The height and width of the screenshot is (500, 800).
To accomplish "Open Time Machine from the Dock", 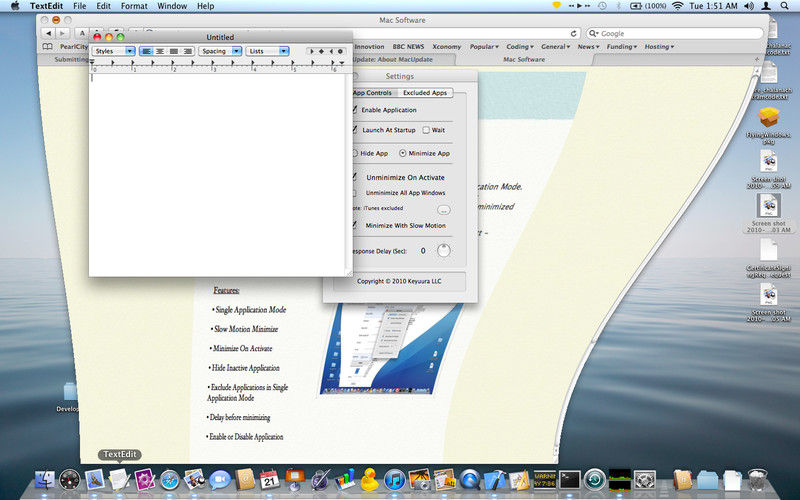I will (x=594, y=480).
